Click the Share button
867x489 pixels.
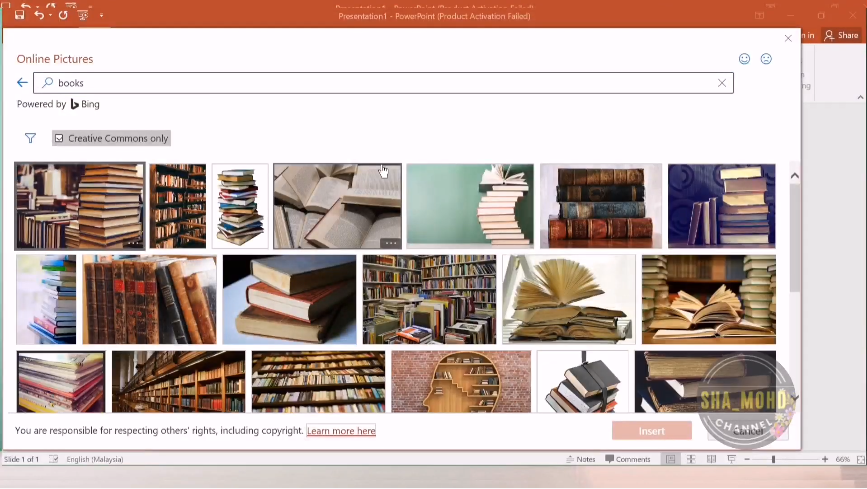[842, 35]
